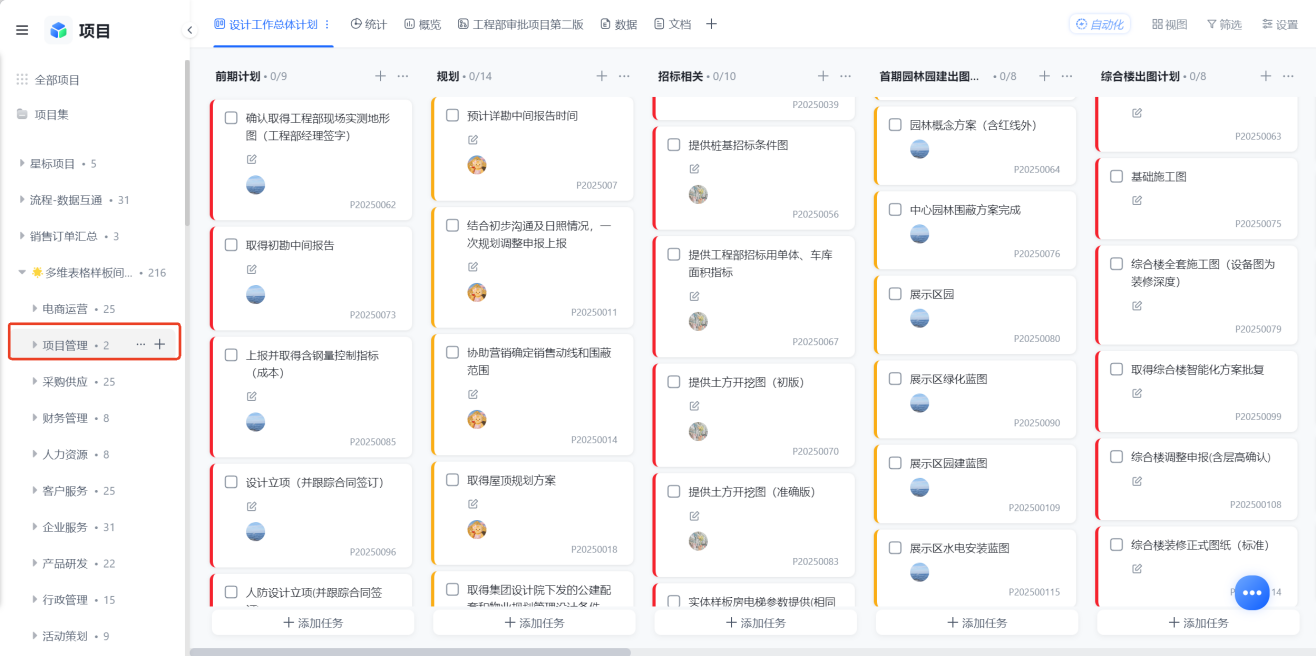Click 添加任务 under 前期计划 column
Screen dimensions: 1316x656
[313, 623]
